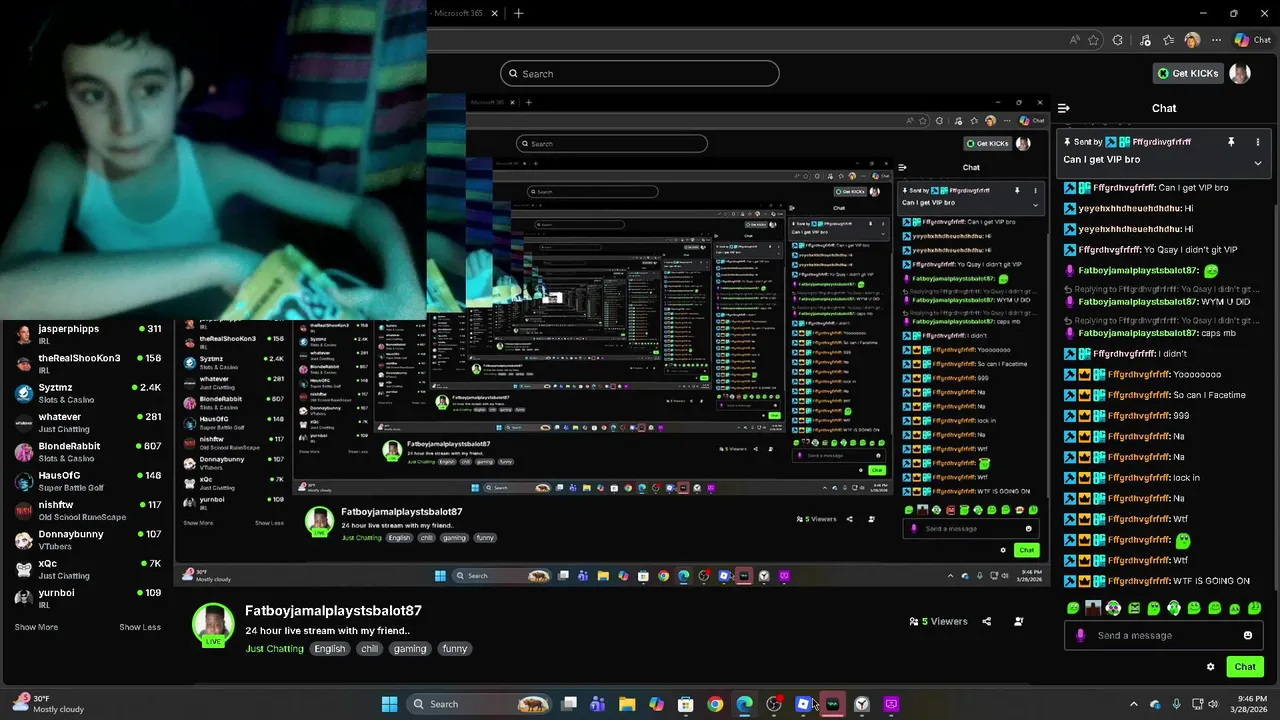Select the last green emote in quick row

pos(1255,608)
